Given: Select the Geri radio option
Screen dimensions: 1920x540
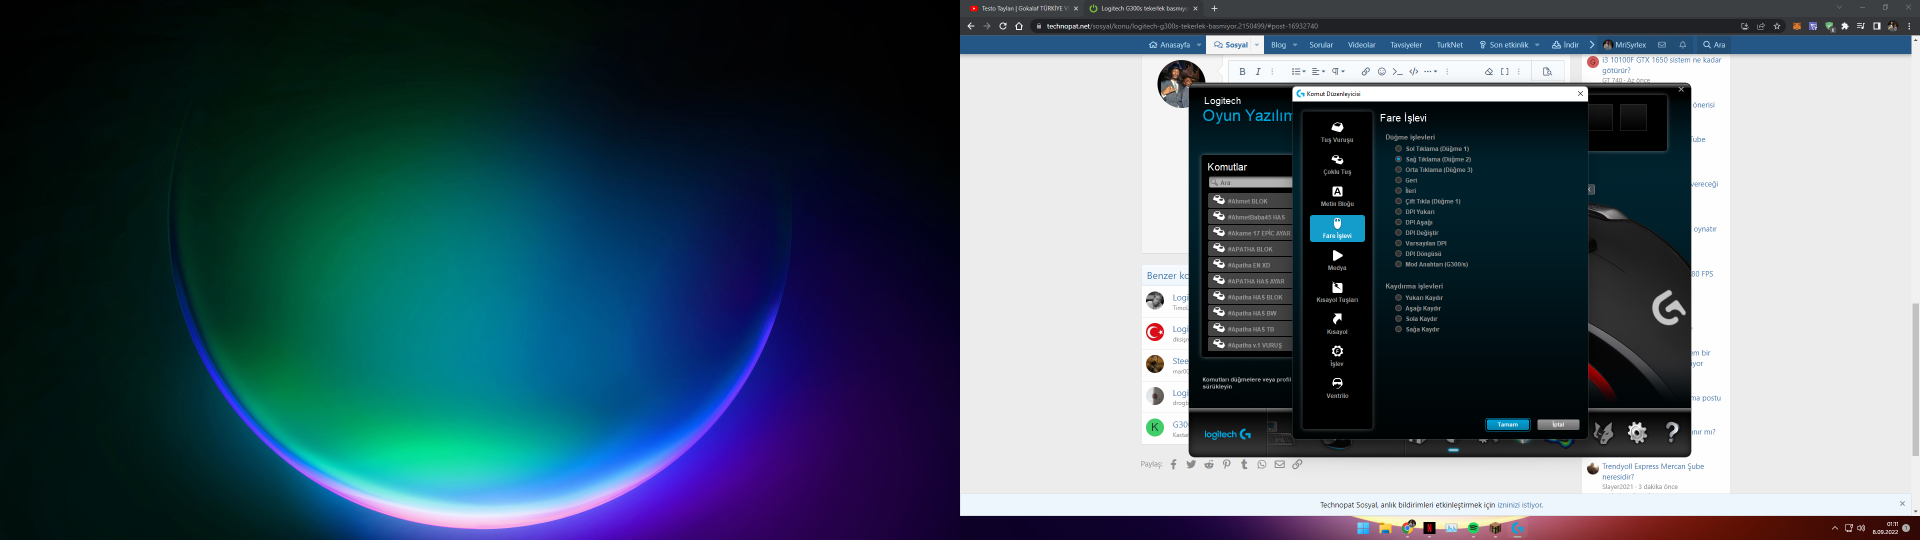Looking at the screenshot, I should click(1398, 180).
